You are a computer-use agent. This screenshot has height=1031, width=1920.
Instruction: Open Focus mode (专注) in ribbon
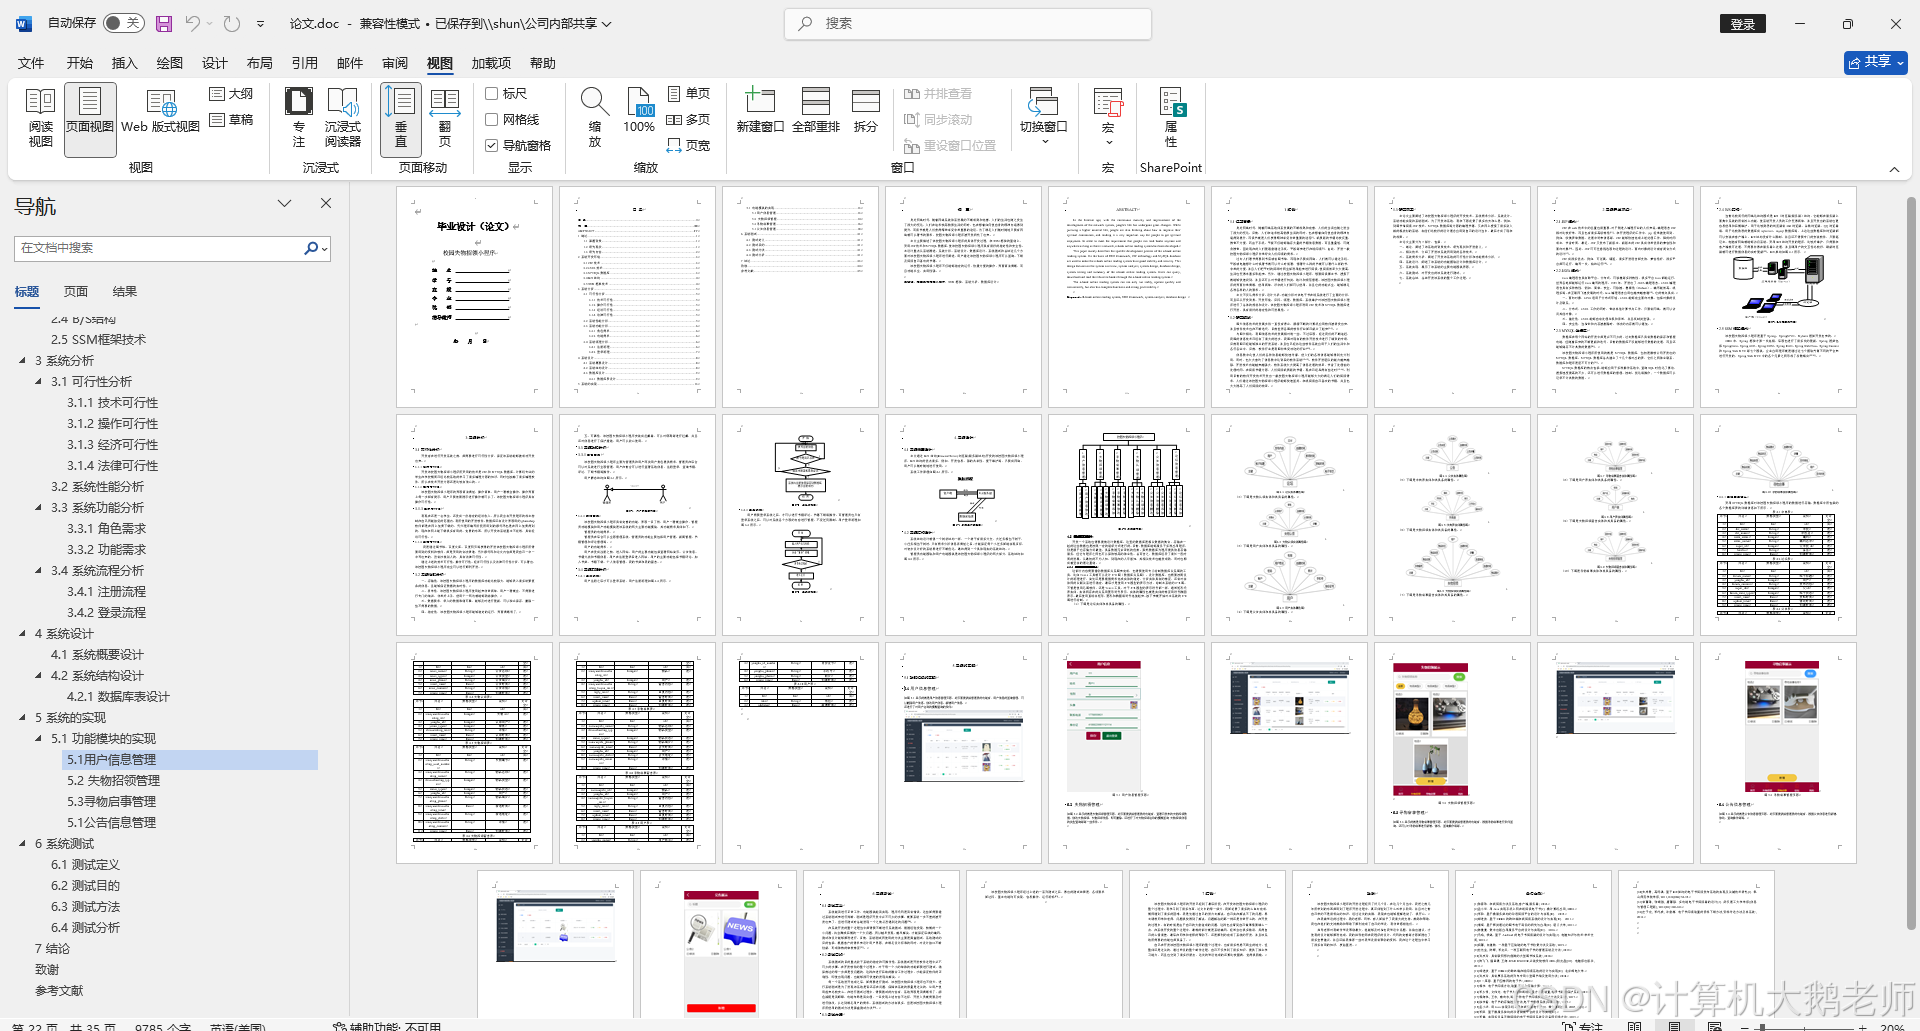tap(298, 119)
